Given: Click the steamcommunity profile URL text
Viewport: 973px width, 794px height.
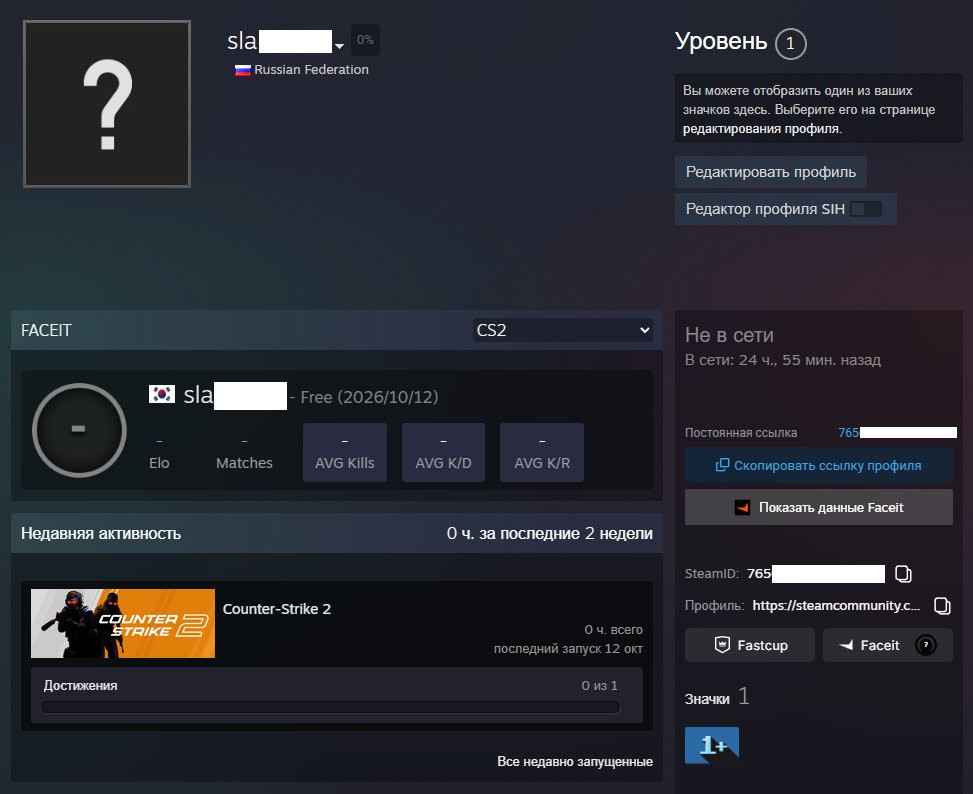Looking at the screenshot, I should pos(836,605).
